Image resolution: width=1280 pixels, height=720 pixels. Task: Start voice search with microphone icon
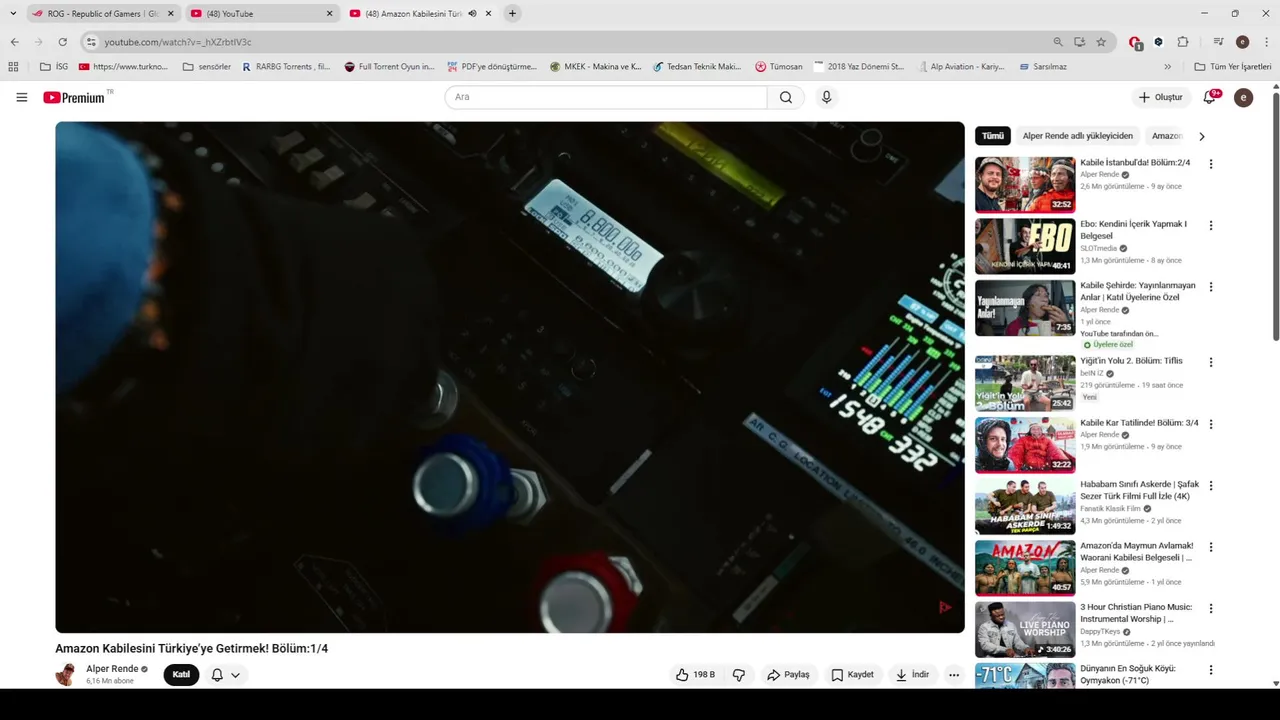pos(826,97)
